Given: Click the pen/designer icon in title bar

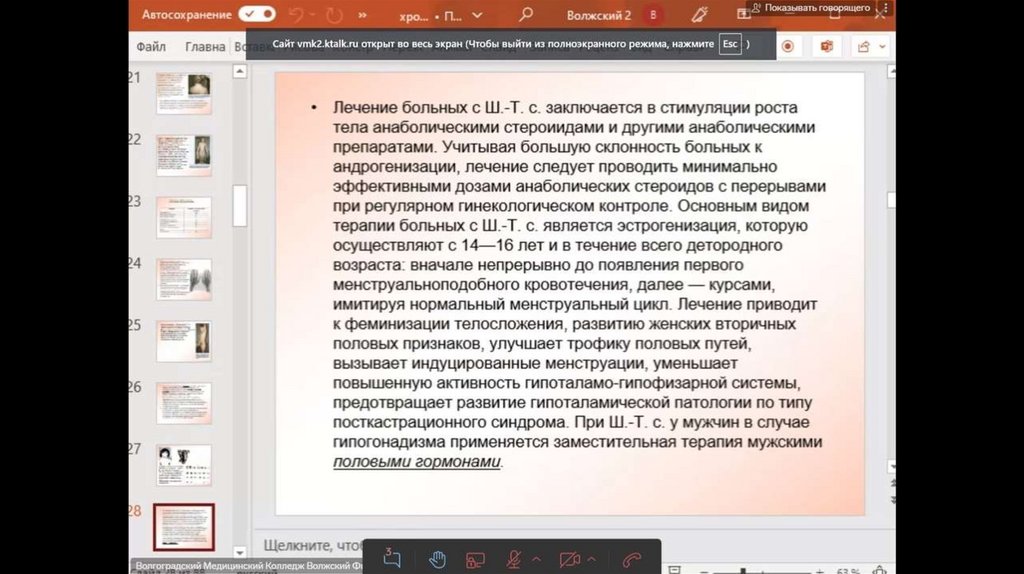Looking at the screenshot, I should (x=700, y=15).
